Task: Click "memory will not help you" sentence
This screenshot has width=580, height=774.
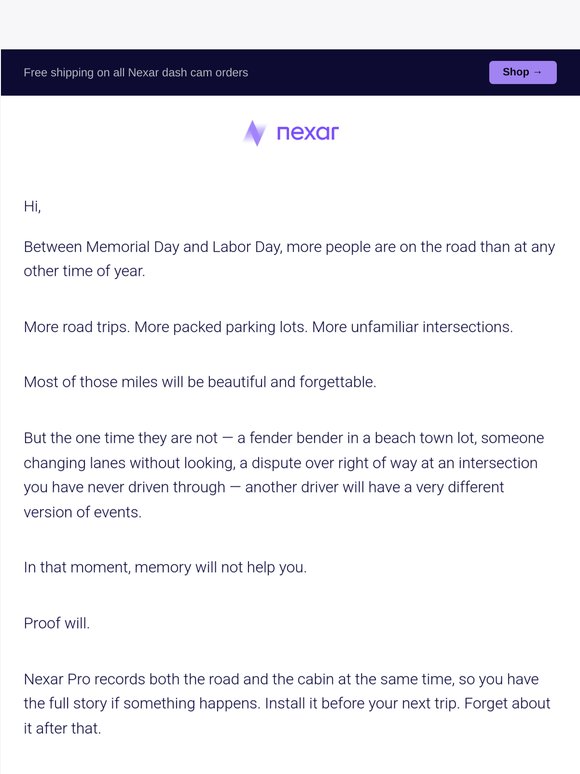Action: [165, 567]
